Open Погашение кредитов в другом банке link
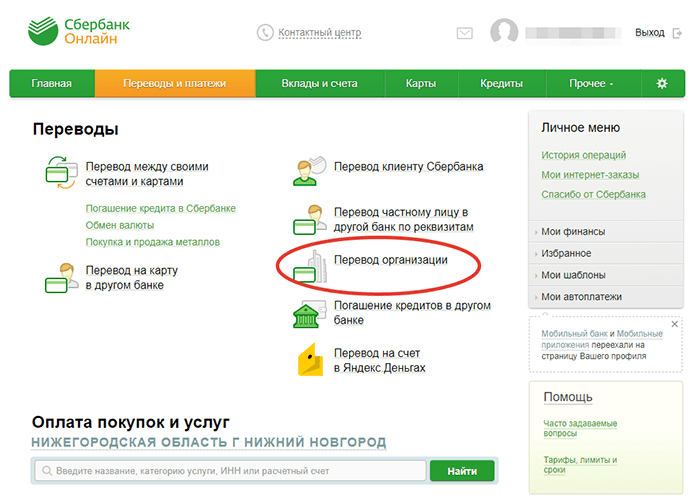This screenshot has width=700, height=500. (x=412, y=313)
